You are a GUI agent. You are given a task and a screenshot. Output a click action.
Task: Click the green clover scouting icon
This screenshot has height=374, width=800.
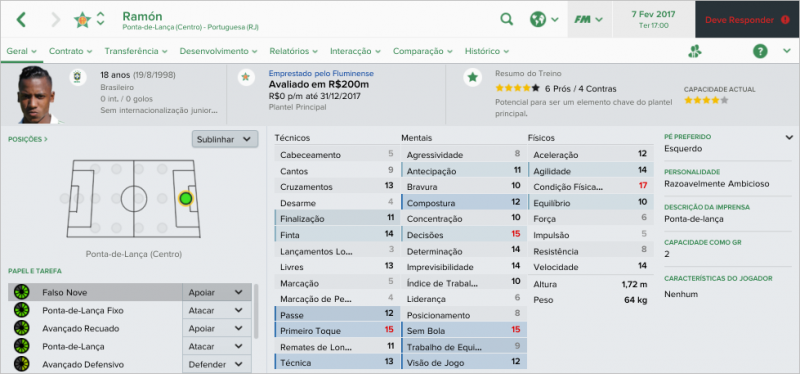click(695, 51)
